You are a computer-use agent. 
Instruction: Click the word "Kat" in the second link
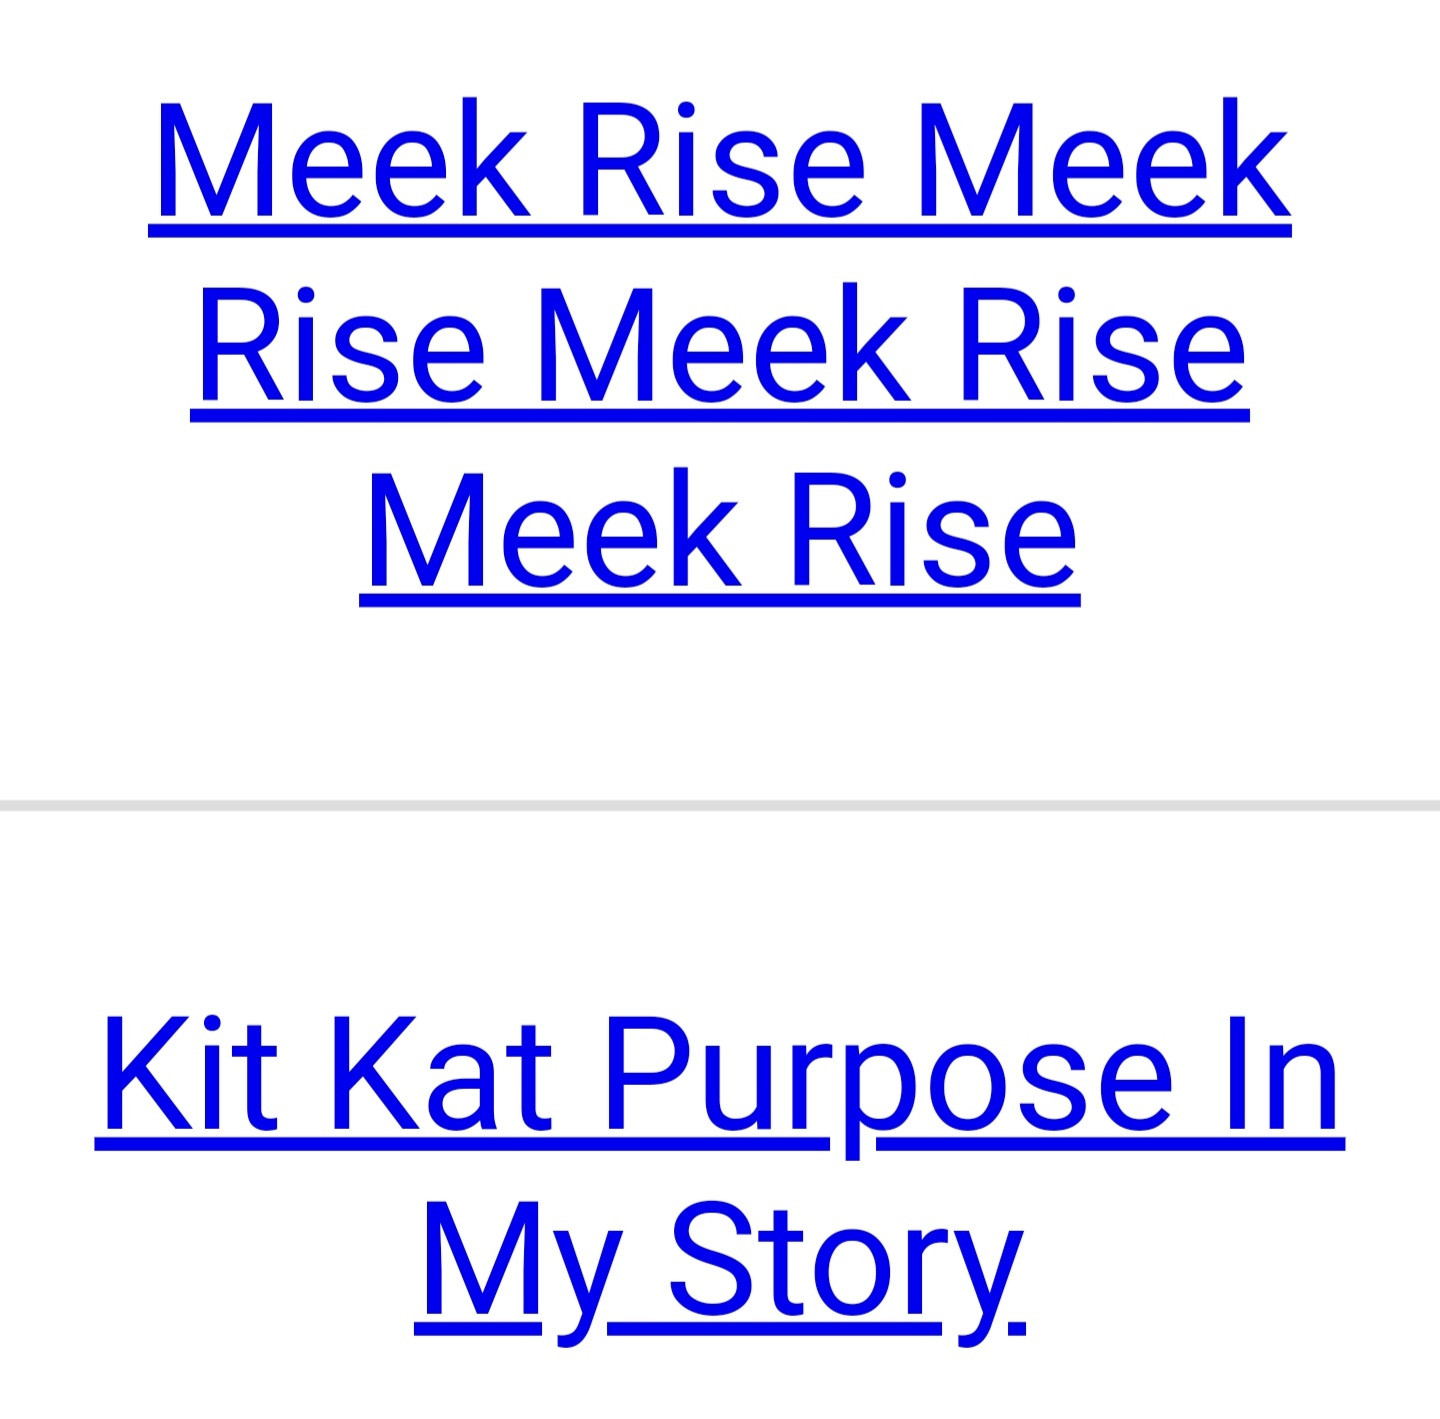point(440,1075)
